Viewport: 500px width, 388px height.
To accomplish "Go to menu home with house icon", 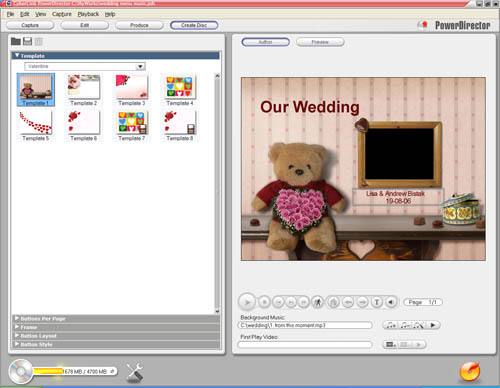I will [x=333, y=302].
